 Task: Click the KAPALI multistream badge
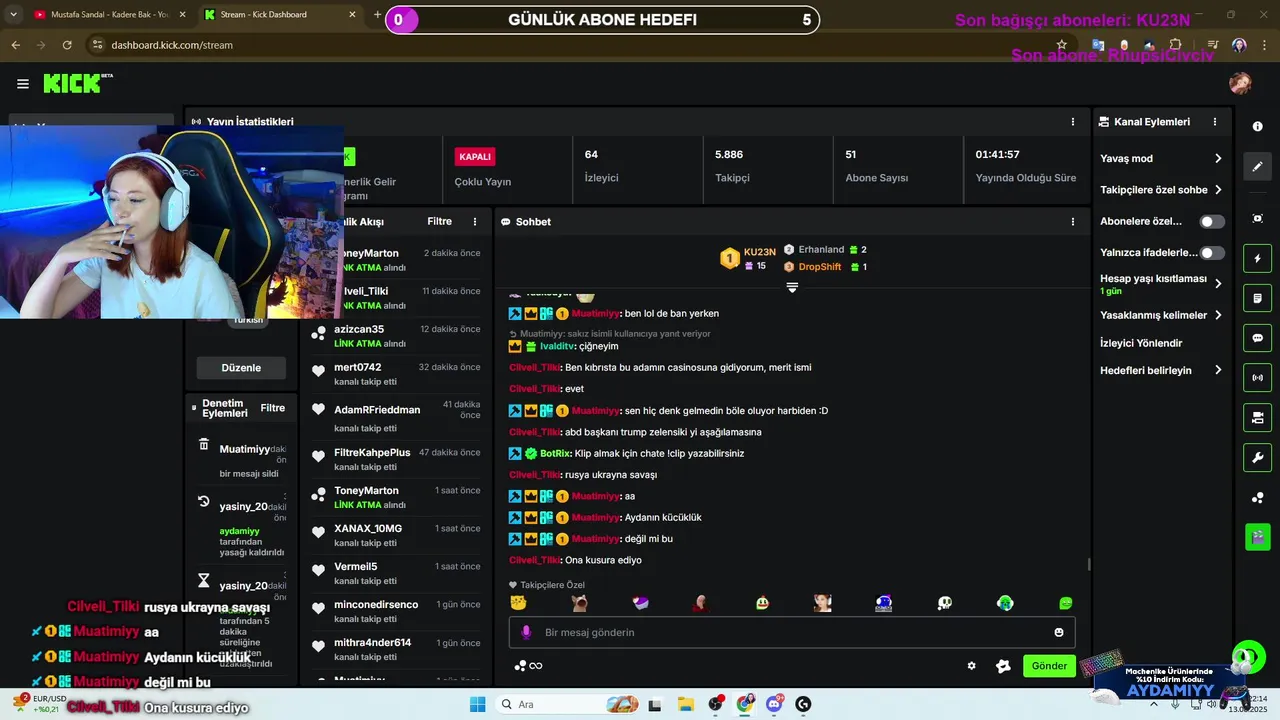point(475,157)
